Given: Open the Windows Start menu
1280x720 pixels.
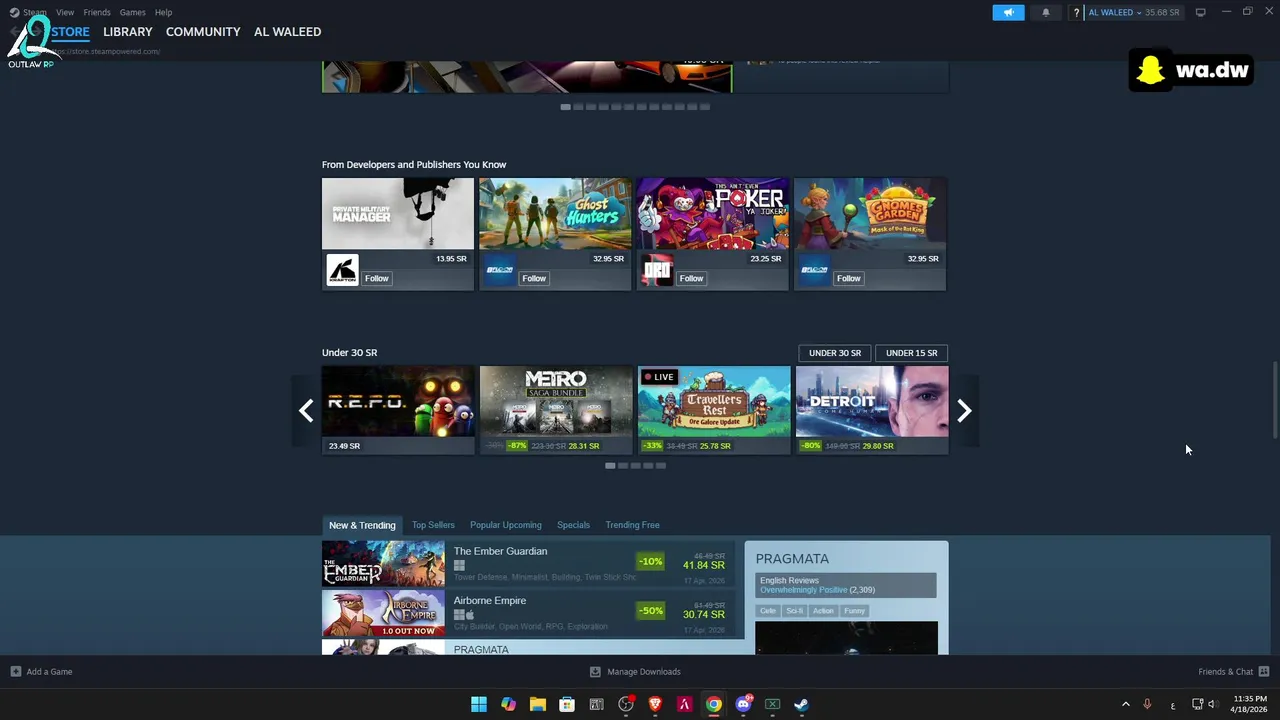Looking at the screenshot, I should (x=479, y=704).
